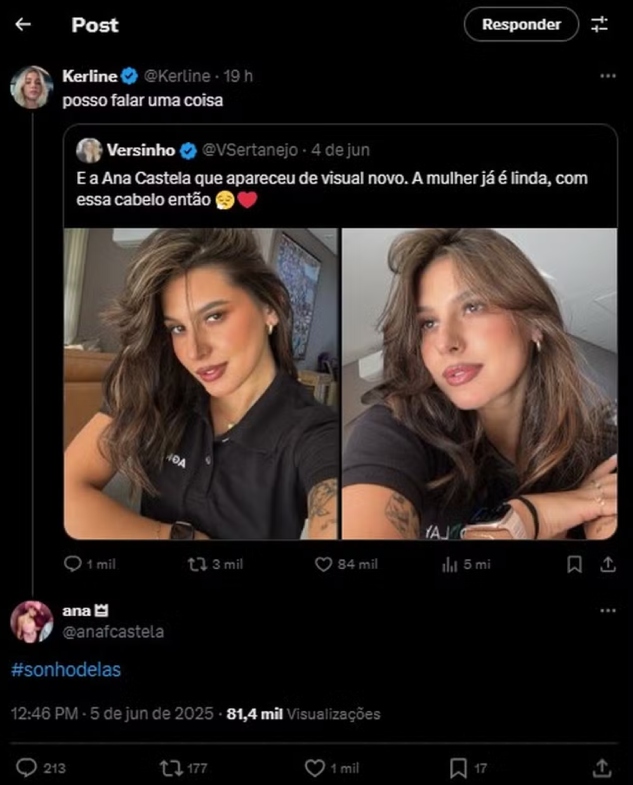Image resolution: width=633 pixels, height=785 pixels.
Task: Open the #sonhodelas hashtag link
Action: 66,670
